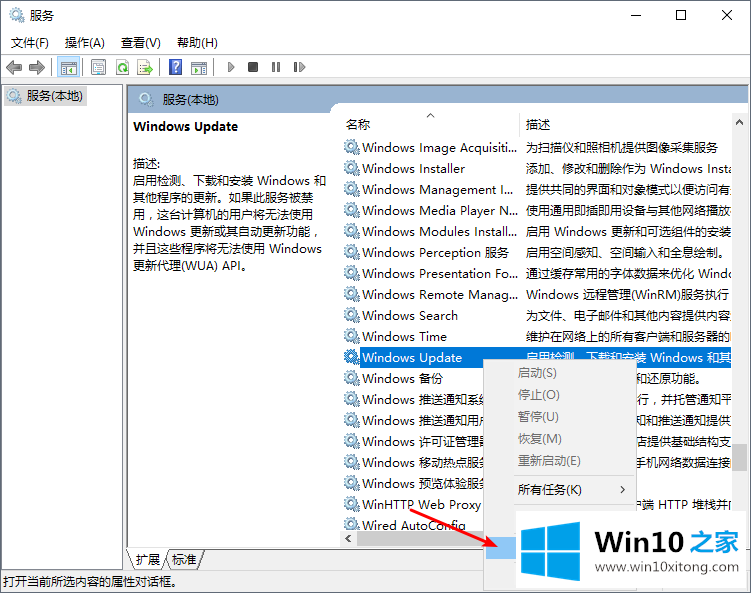Viewport: 751px width, 593px height.
Task: Refresh the services list via toolbar icon
Action: coord(122,67)
